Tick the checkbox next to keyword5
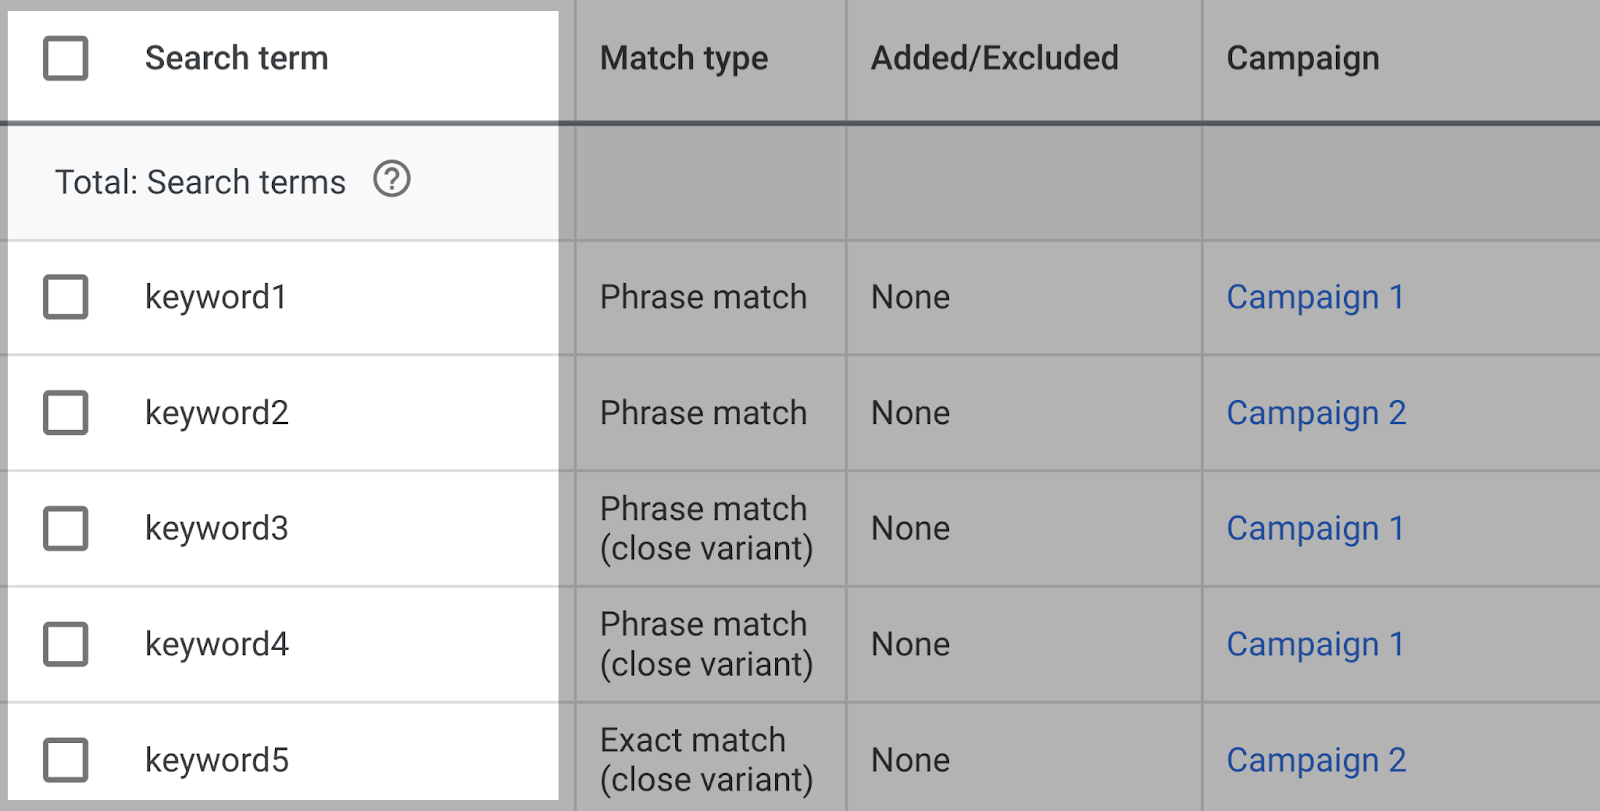Screen dimensions: 1600x811 65,760
